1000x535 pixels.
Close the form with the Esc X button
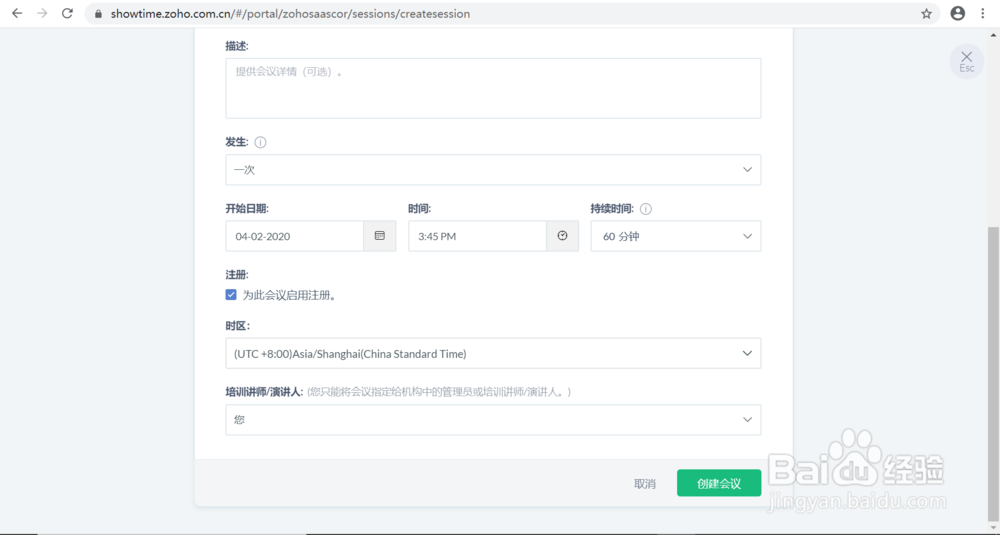[x=967, y=61]
